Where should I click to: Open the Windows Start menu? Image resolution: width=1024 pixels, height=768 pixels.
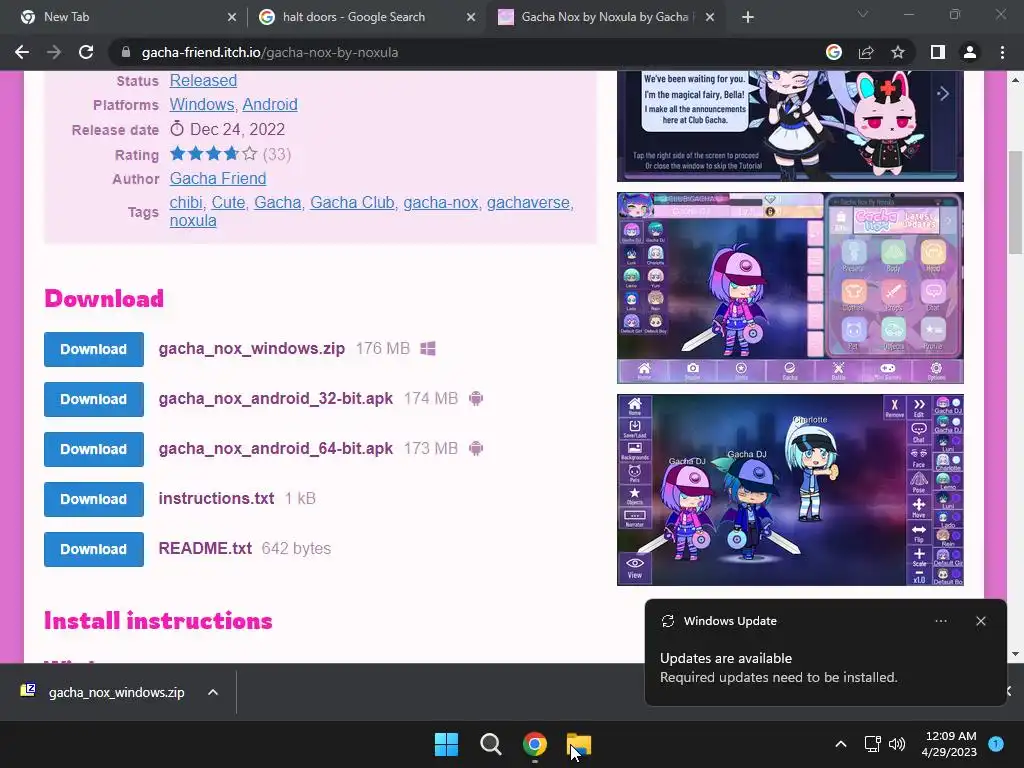(x=447, y=744)
